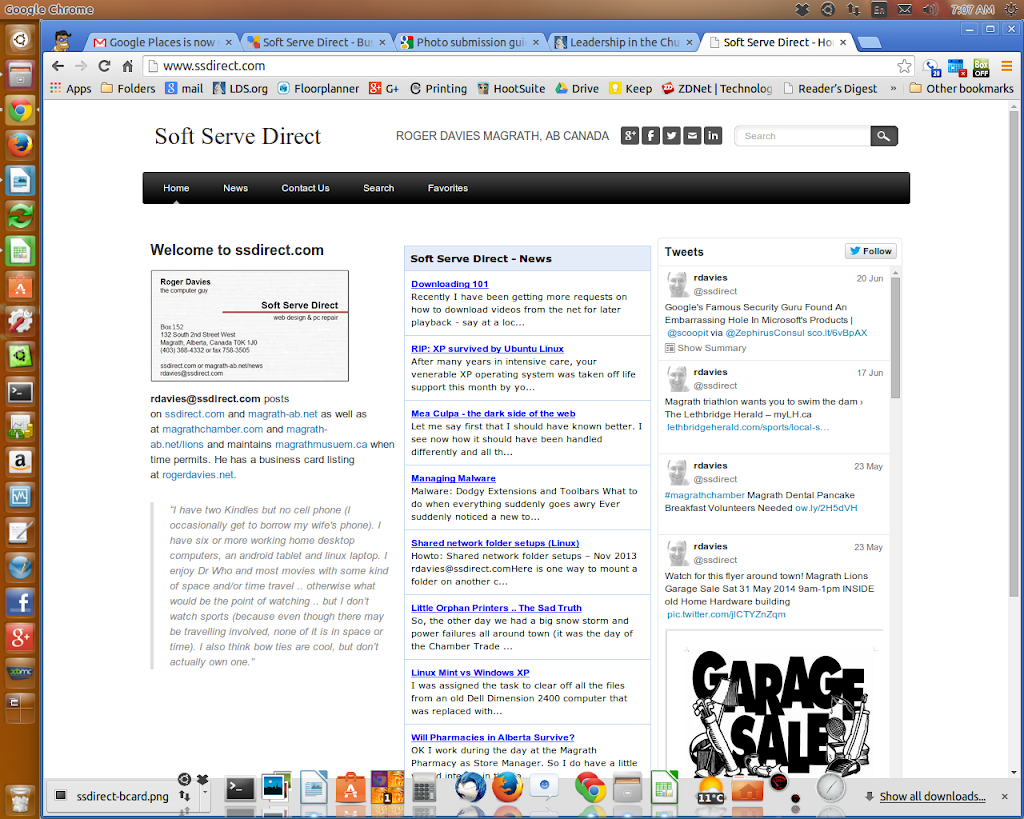This screenshot has width=1024, height=819.
Task: Close the downloads bar
Action: (1004, 796)
